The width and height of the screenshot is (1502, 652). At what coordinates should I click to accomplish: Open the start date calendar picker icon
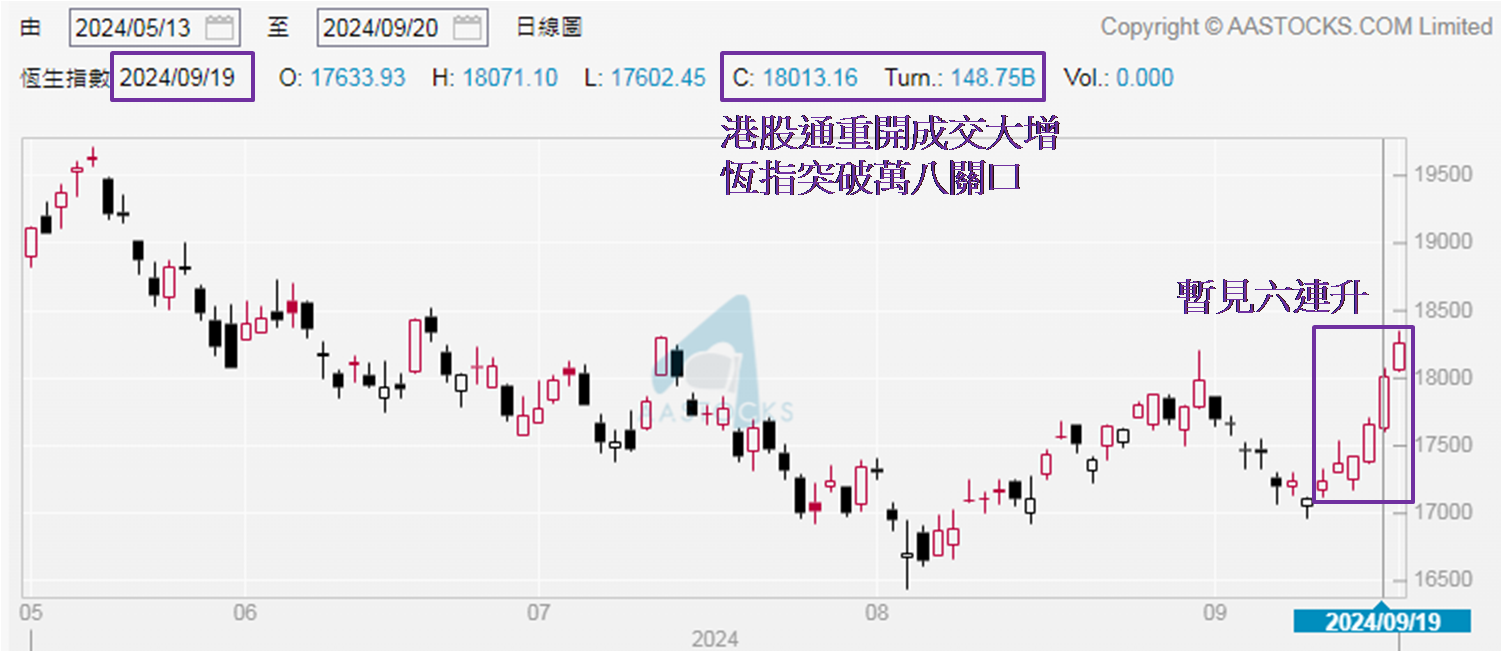click(x=219, y=27)
